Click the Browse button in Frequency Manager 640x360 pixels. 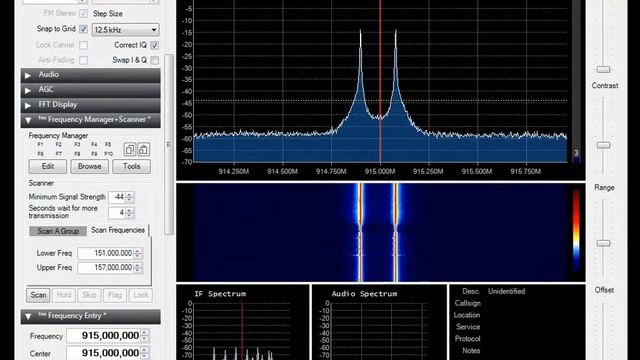(89, 167)
